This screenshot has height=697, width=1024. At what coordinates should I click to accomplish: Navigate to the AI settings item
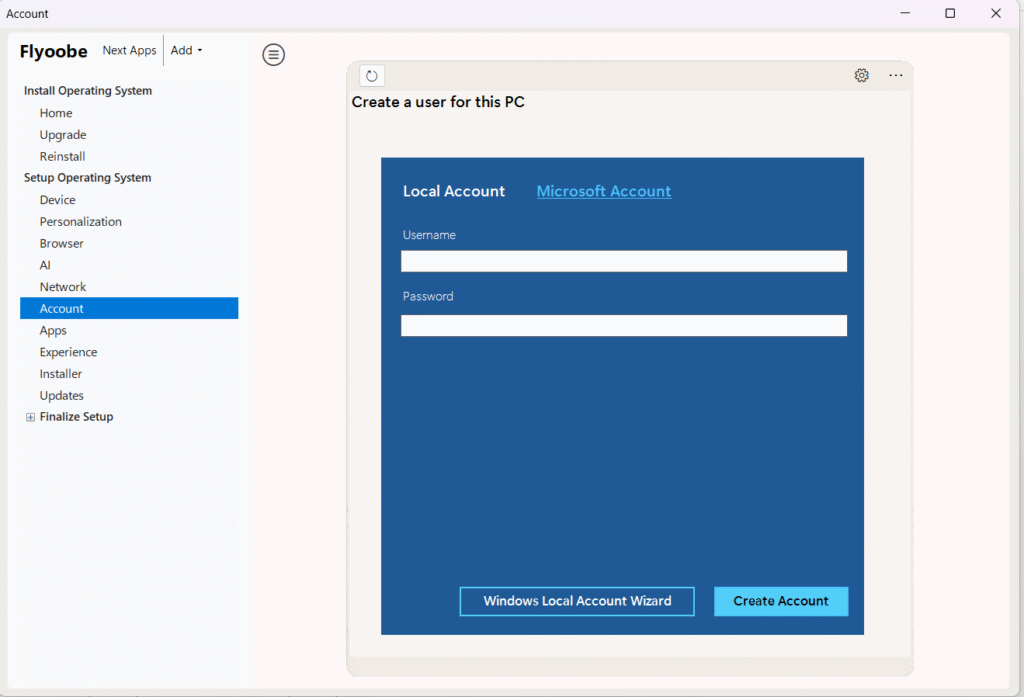(45, 266)
